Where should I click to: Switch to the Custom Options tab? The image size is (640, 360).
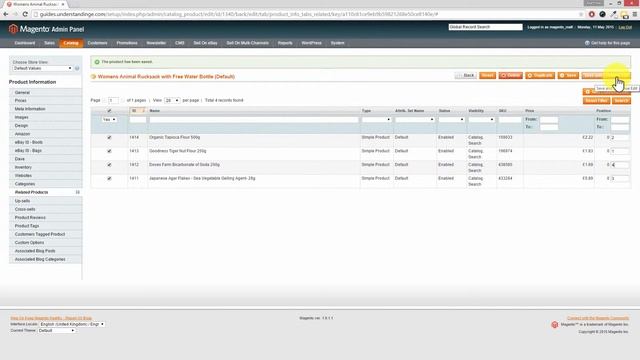(45, 242)
